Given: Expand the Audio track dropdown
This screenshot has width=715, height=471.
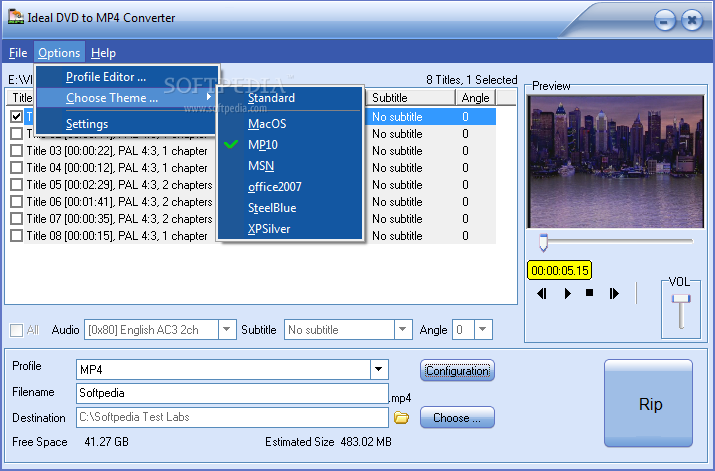Looking at the screenshot, I should click(227, 330).
